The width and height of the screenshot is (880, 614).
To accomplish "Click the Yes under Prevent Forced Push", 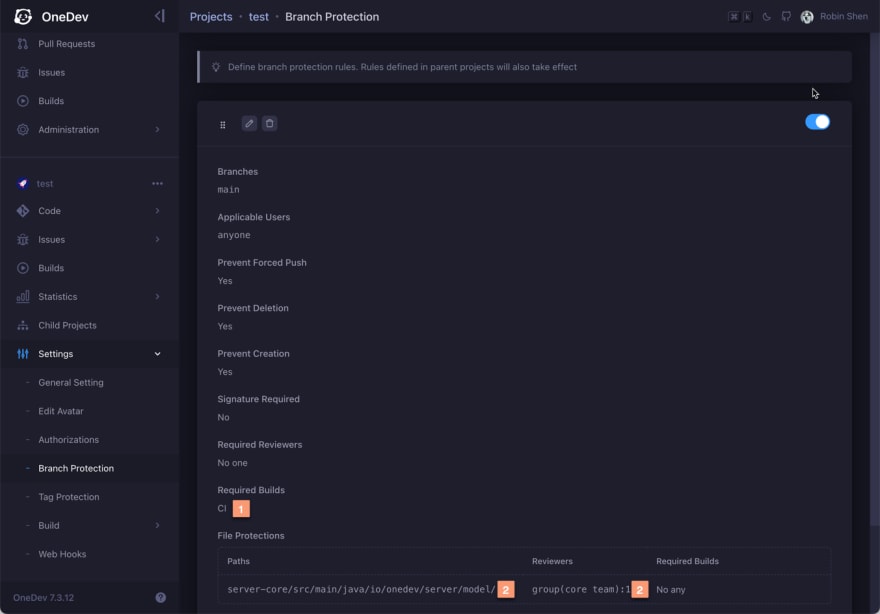I will (225, 281).
